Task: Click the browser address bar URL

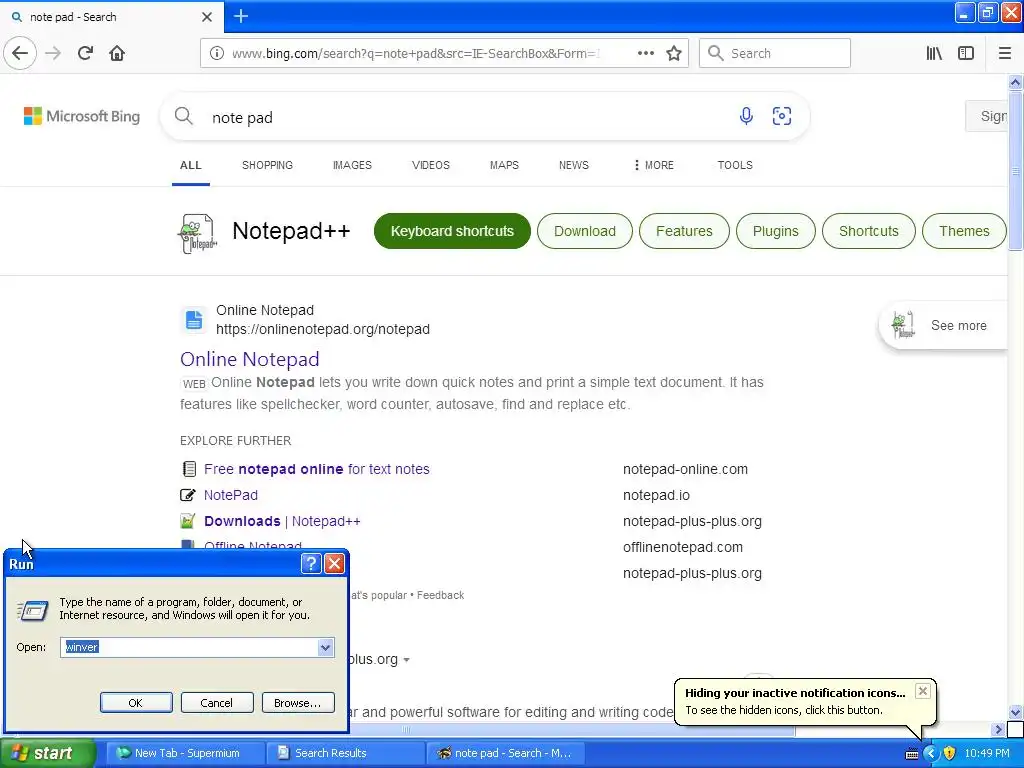Action: click(415, 54)
